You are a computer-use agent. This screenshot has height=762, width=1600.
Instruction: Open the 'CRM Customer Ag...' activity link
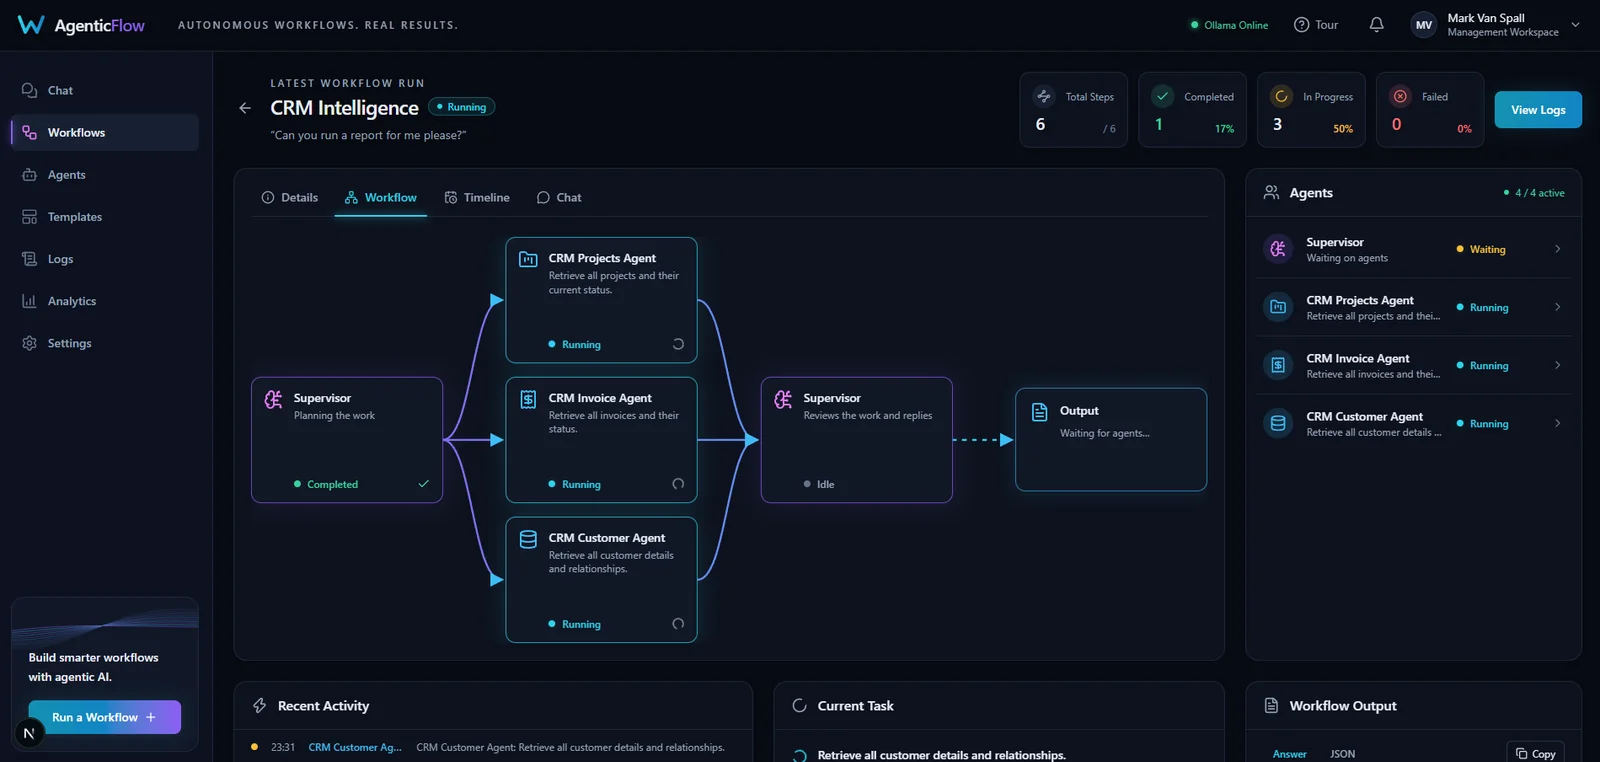(355, 747)
